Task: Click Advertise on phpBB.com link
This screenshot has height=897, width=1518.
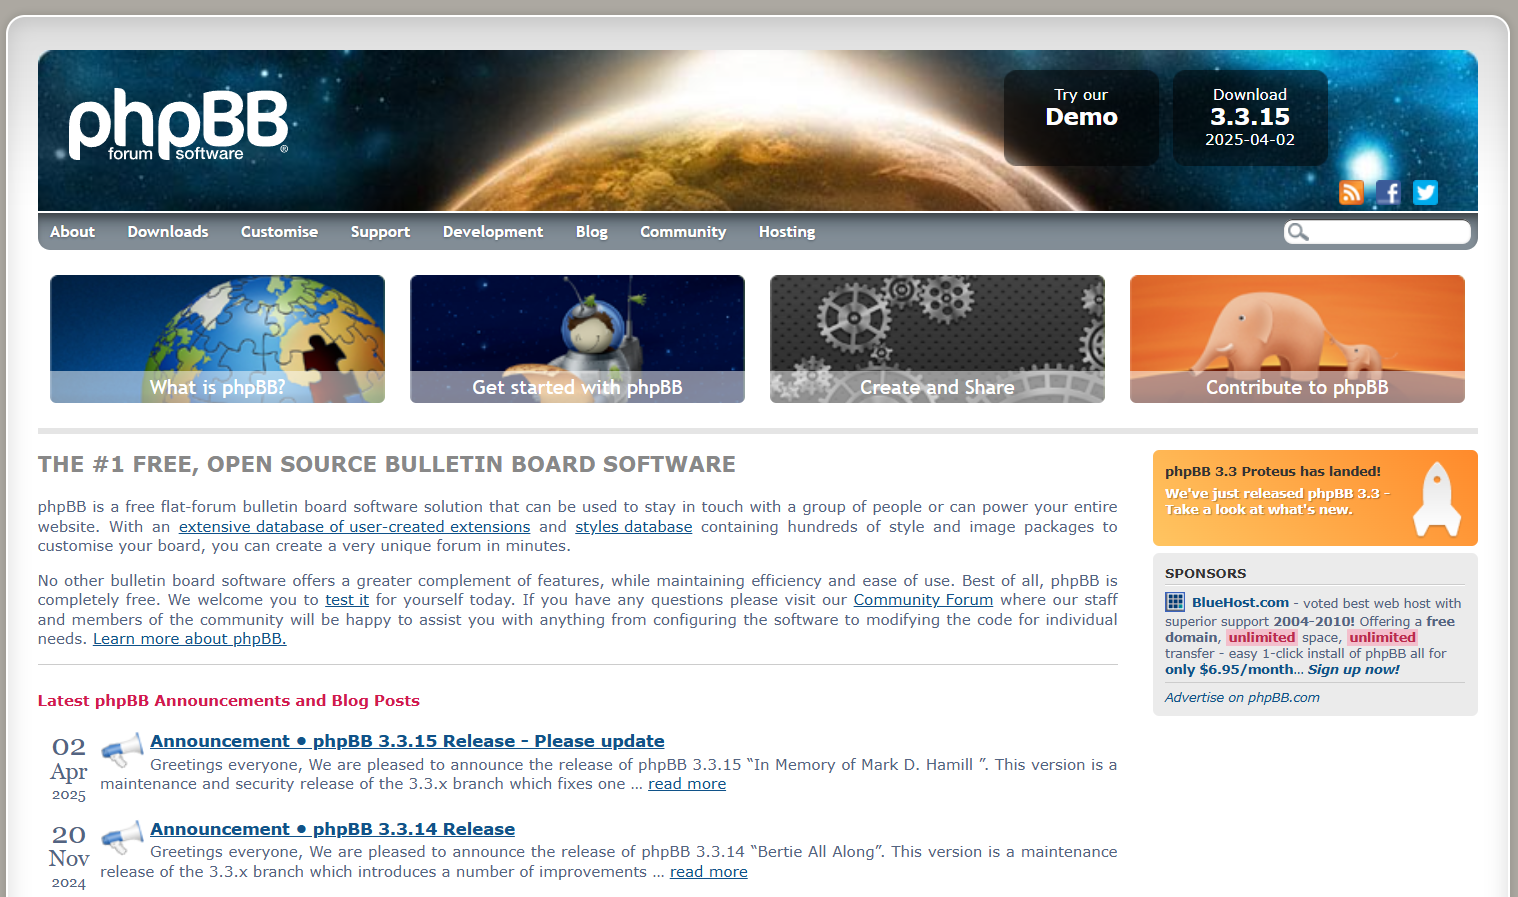Action: pyautogui.click(x=1242, y=697)
